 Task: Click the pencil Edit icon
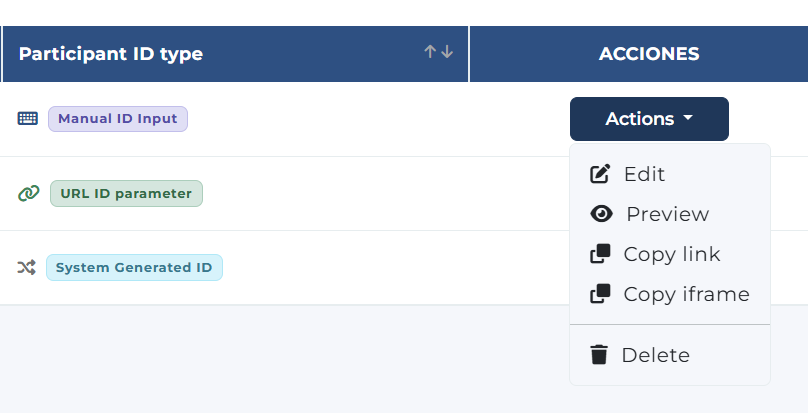[x=600, y=174]
